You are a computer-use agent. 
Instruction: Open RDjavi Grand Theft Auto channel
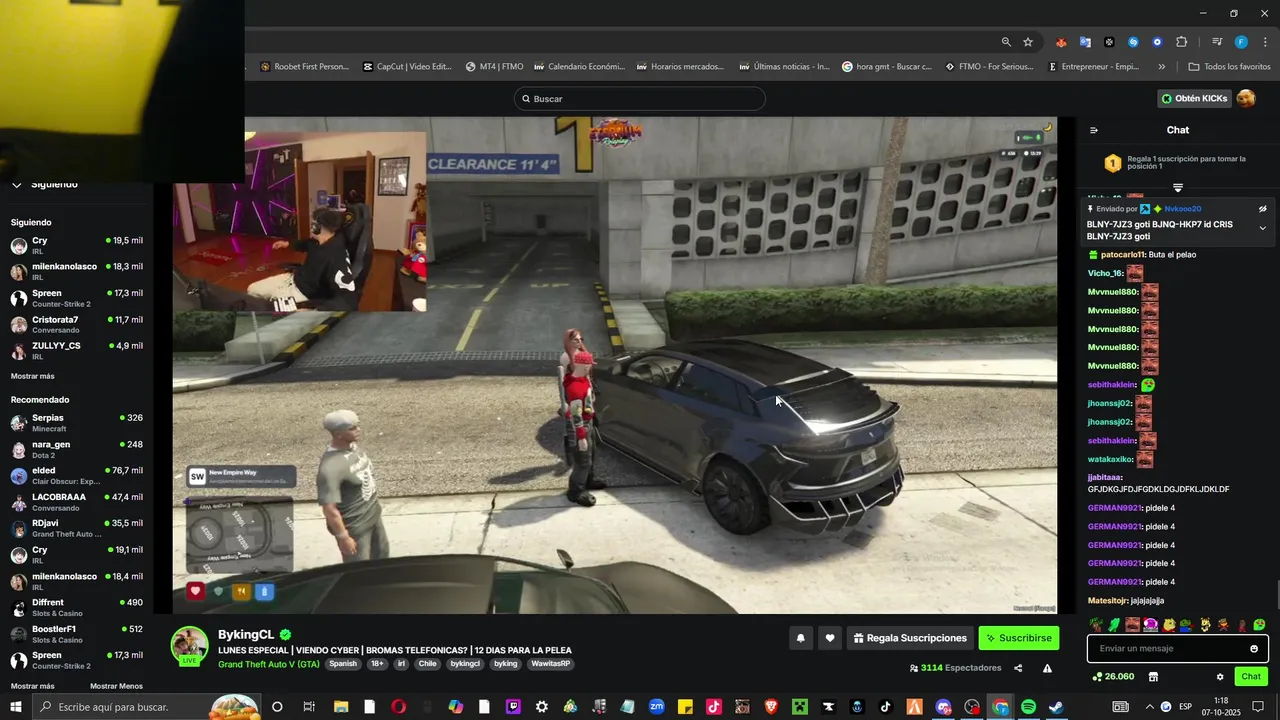[x=77, y=528]
